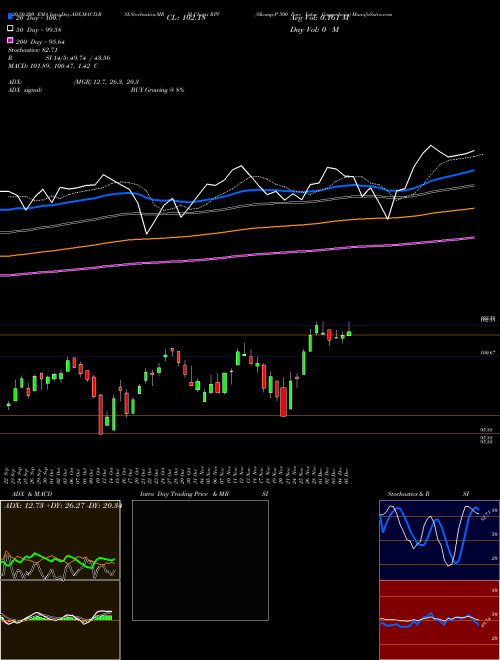Click the '(MGR) 12.7, 26.3, 20.3' ADX values
The image size is (500, 660).
106,82
